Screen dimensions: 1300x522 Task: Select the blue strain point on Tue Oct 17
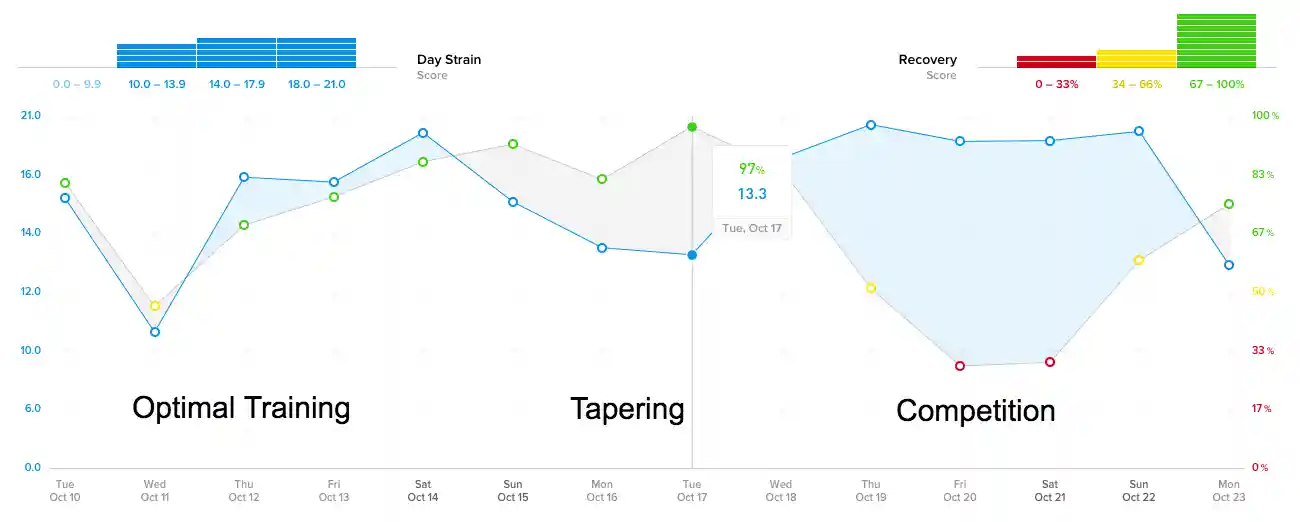pyautogui.click(x=692, y=255)
